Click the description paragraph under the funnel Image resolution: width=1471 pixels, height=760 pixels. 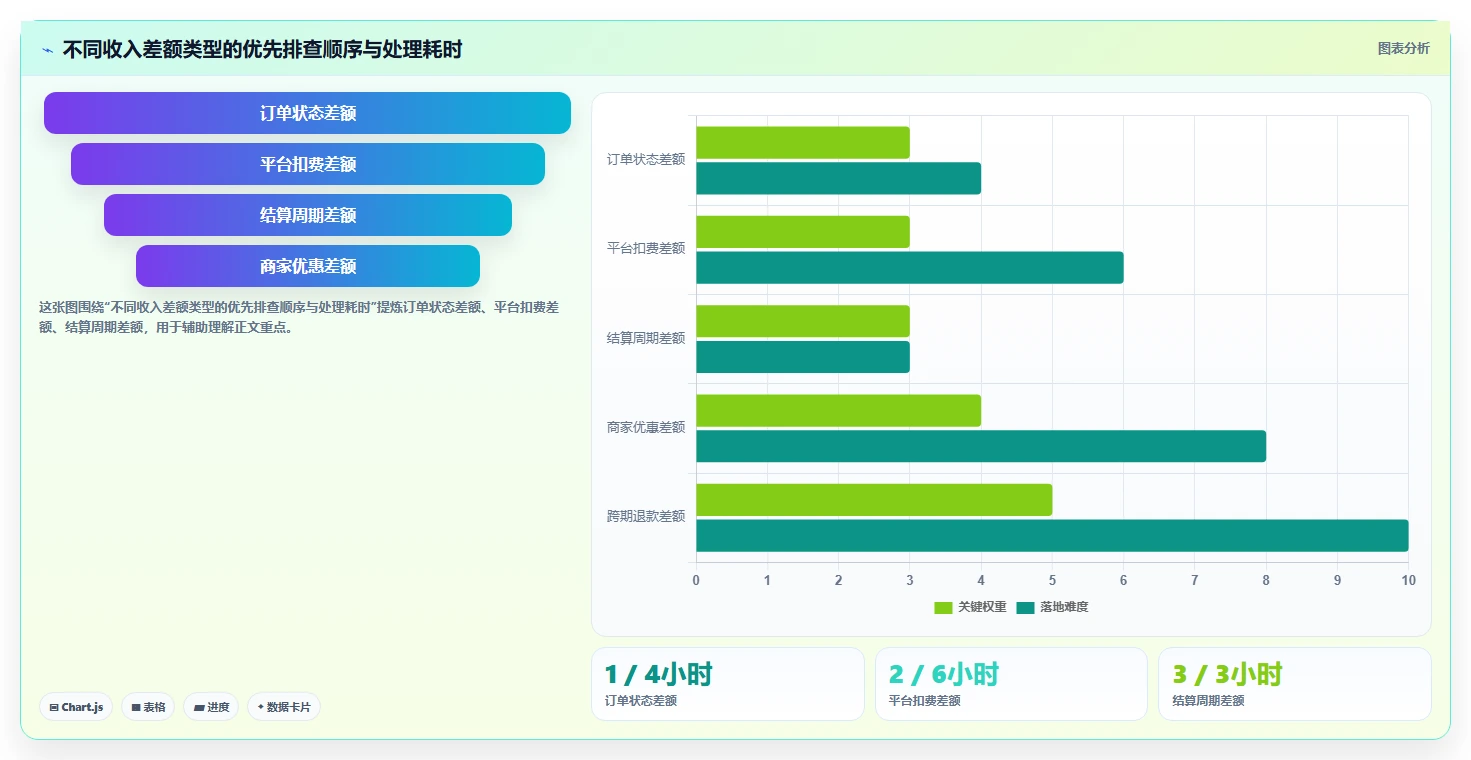[298, 317]
